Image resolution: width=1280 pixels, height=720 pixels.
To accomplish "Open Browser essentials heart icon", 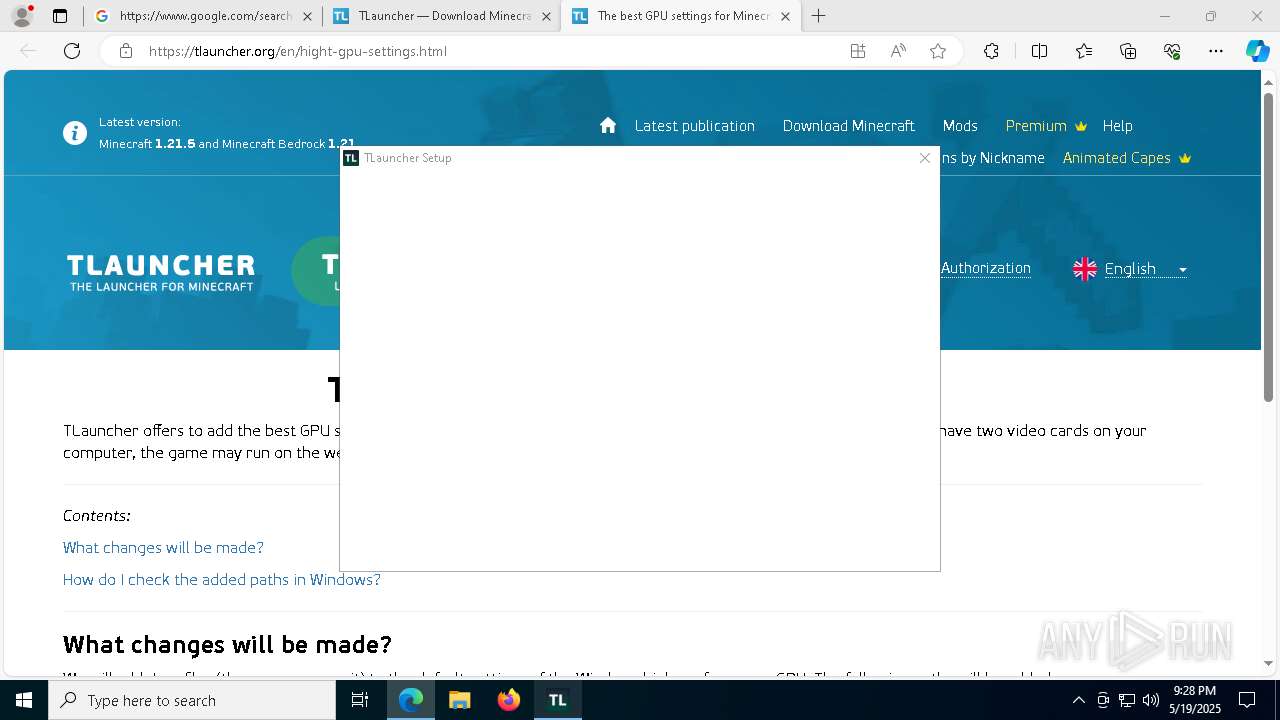I will click(1172, 51).
